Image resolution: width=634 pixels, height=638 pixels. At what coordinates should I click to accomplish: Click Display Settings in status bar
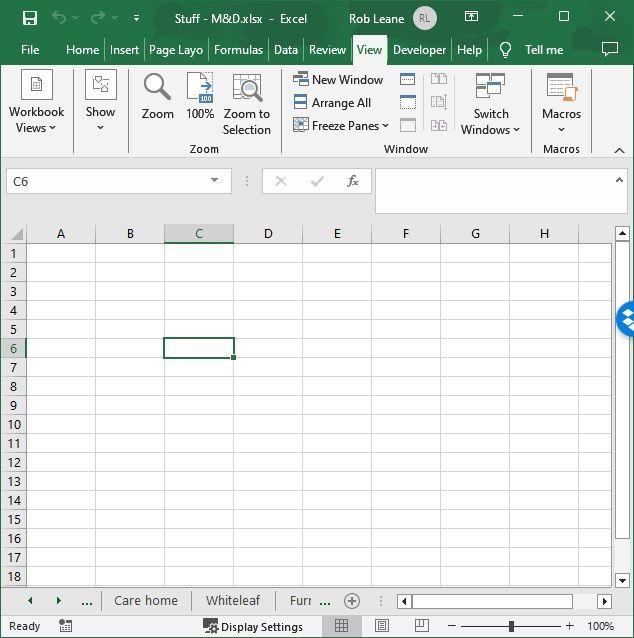click(253, 627)
